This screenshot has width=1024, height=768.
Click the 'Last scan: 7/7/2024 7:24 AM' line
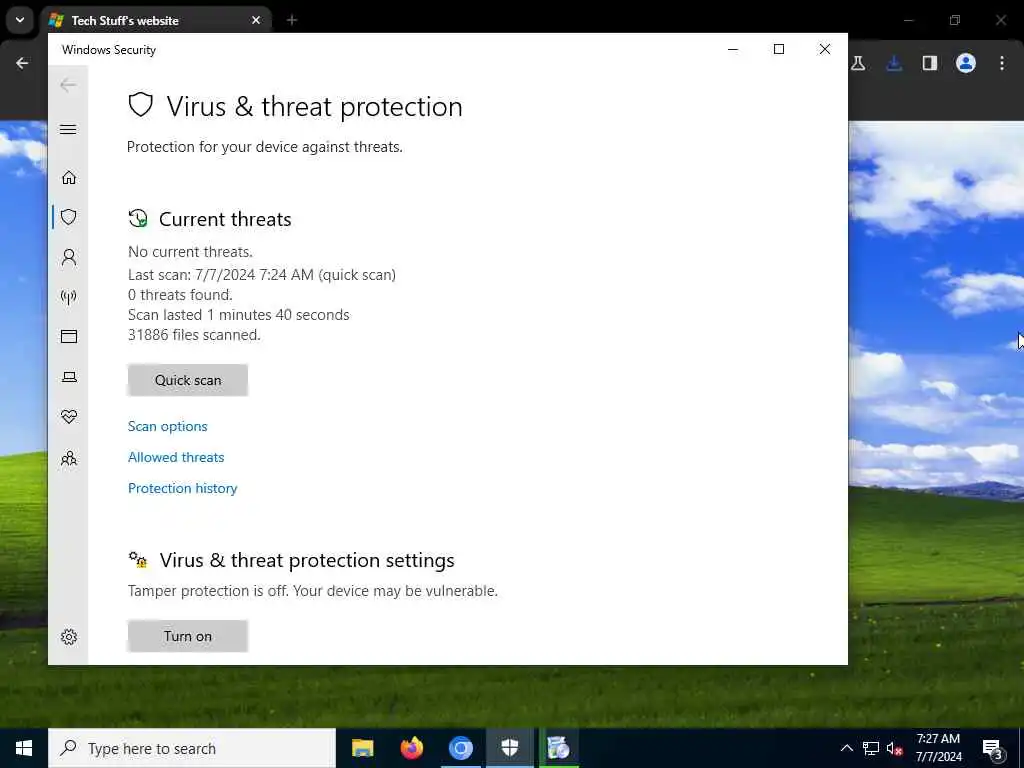(x=262, y=275)
